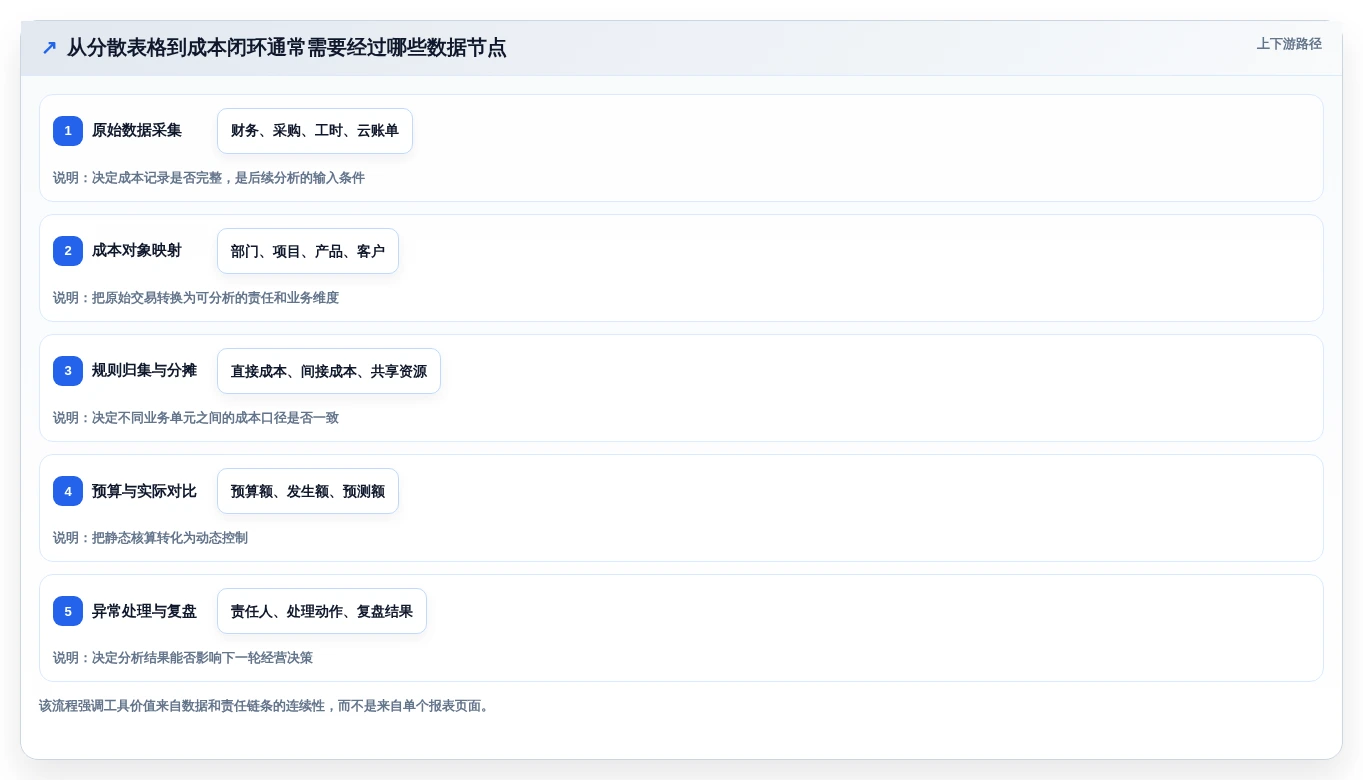Click the arrow icon beside the heading
This screenshot has width=1363, height=780.
tap(49, 47)
